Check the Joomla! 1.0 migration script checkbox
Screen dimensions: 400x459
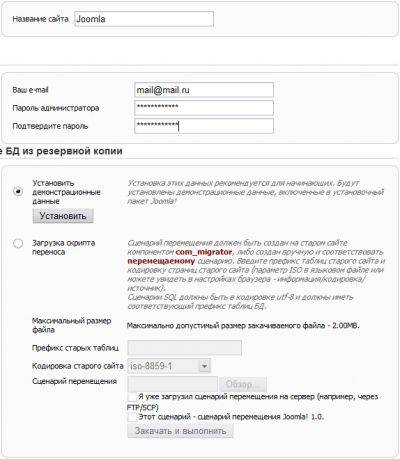132,417
